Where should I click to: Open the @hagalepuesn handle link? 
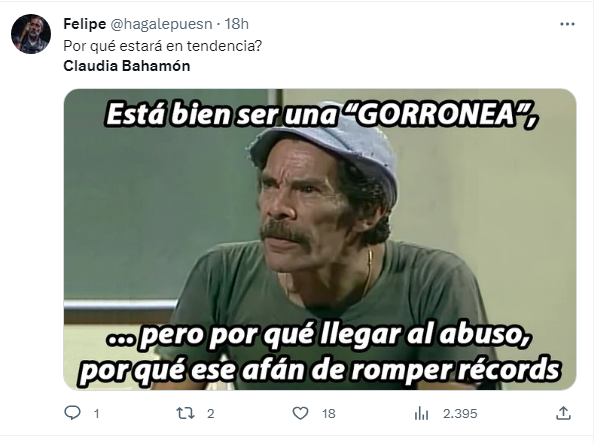(161, 24)
